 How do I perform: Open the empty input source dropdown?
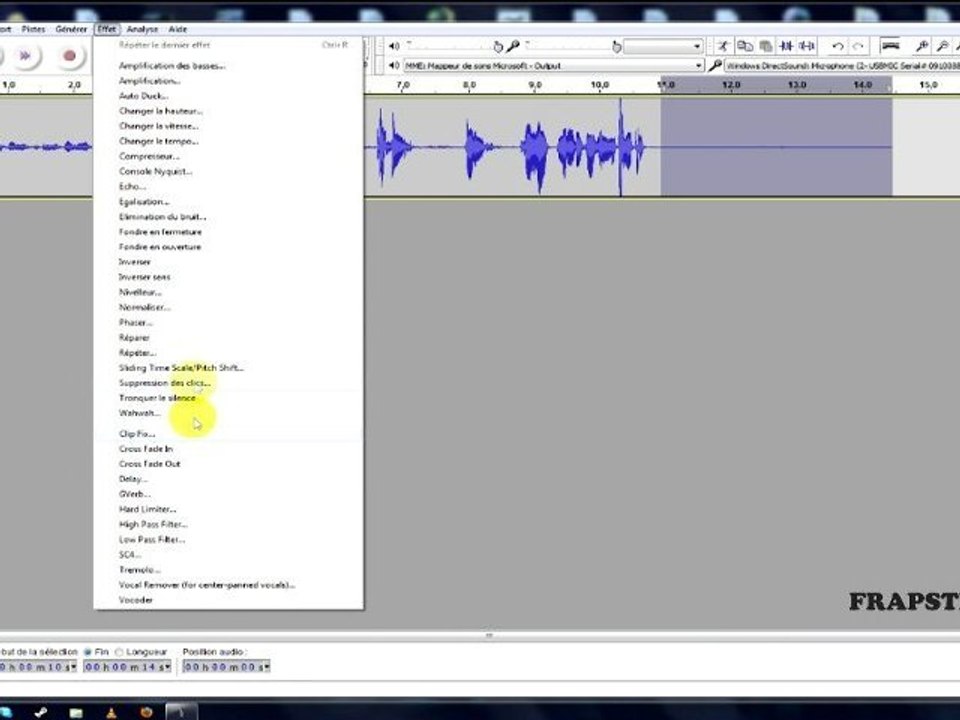click(663, 47)
